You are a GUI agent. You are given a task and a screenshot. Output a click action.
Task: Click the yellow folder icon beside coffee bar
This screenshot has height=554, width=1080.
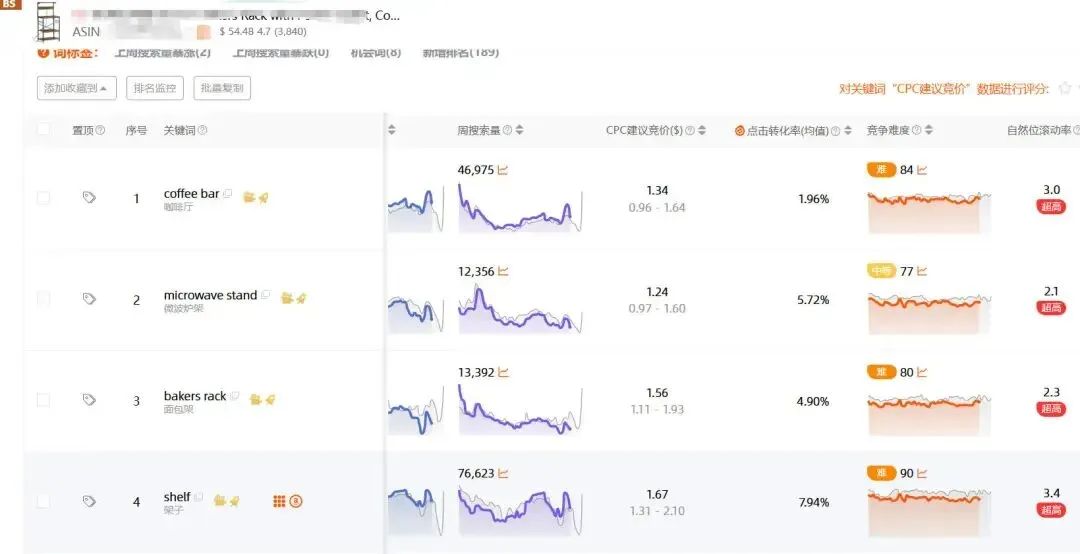(x=249, y=198)
